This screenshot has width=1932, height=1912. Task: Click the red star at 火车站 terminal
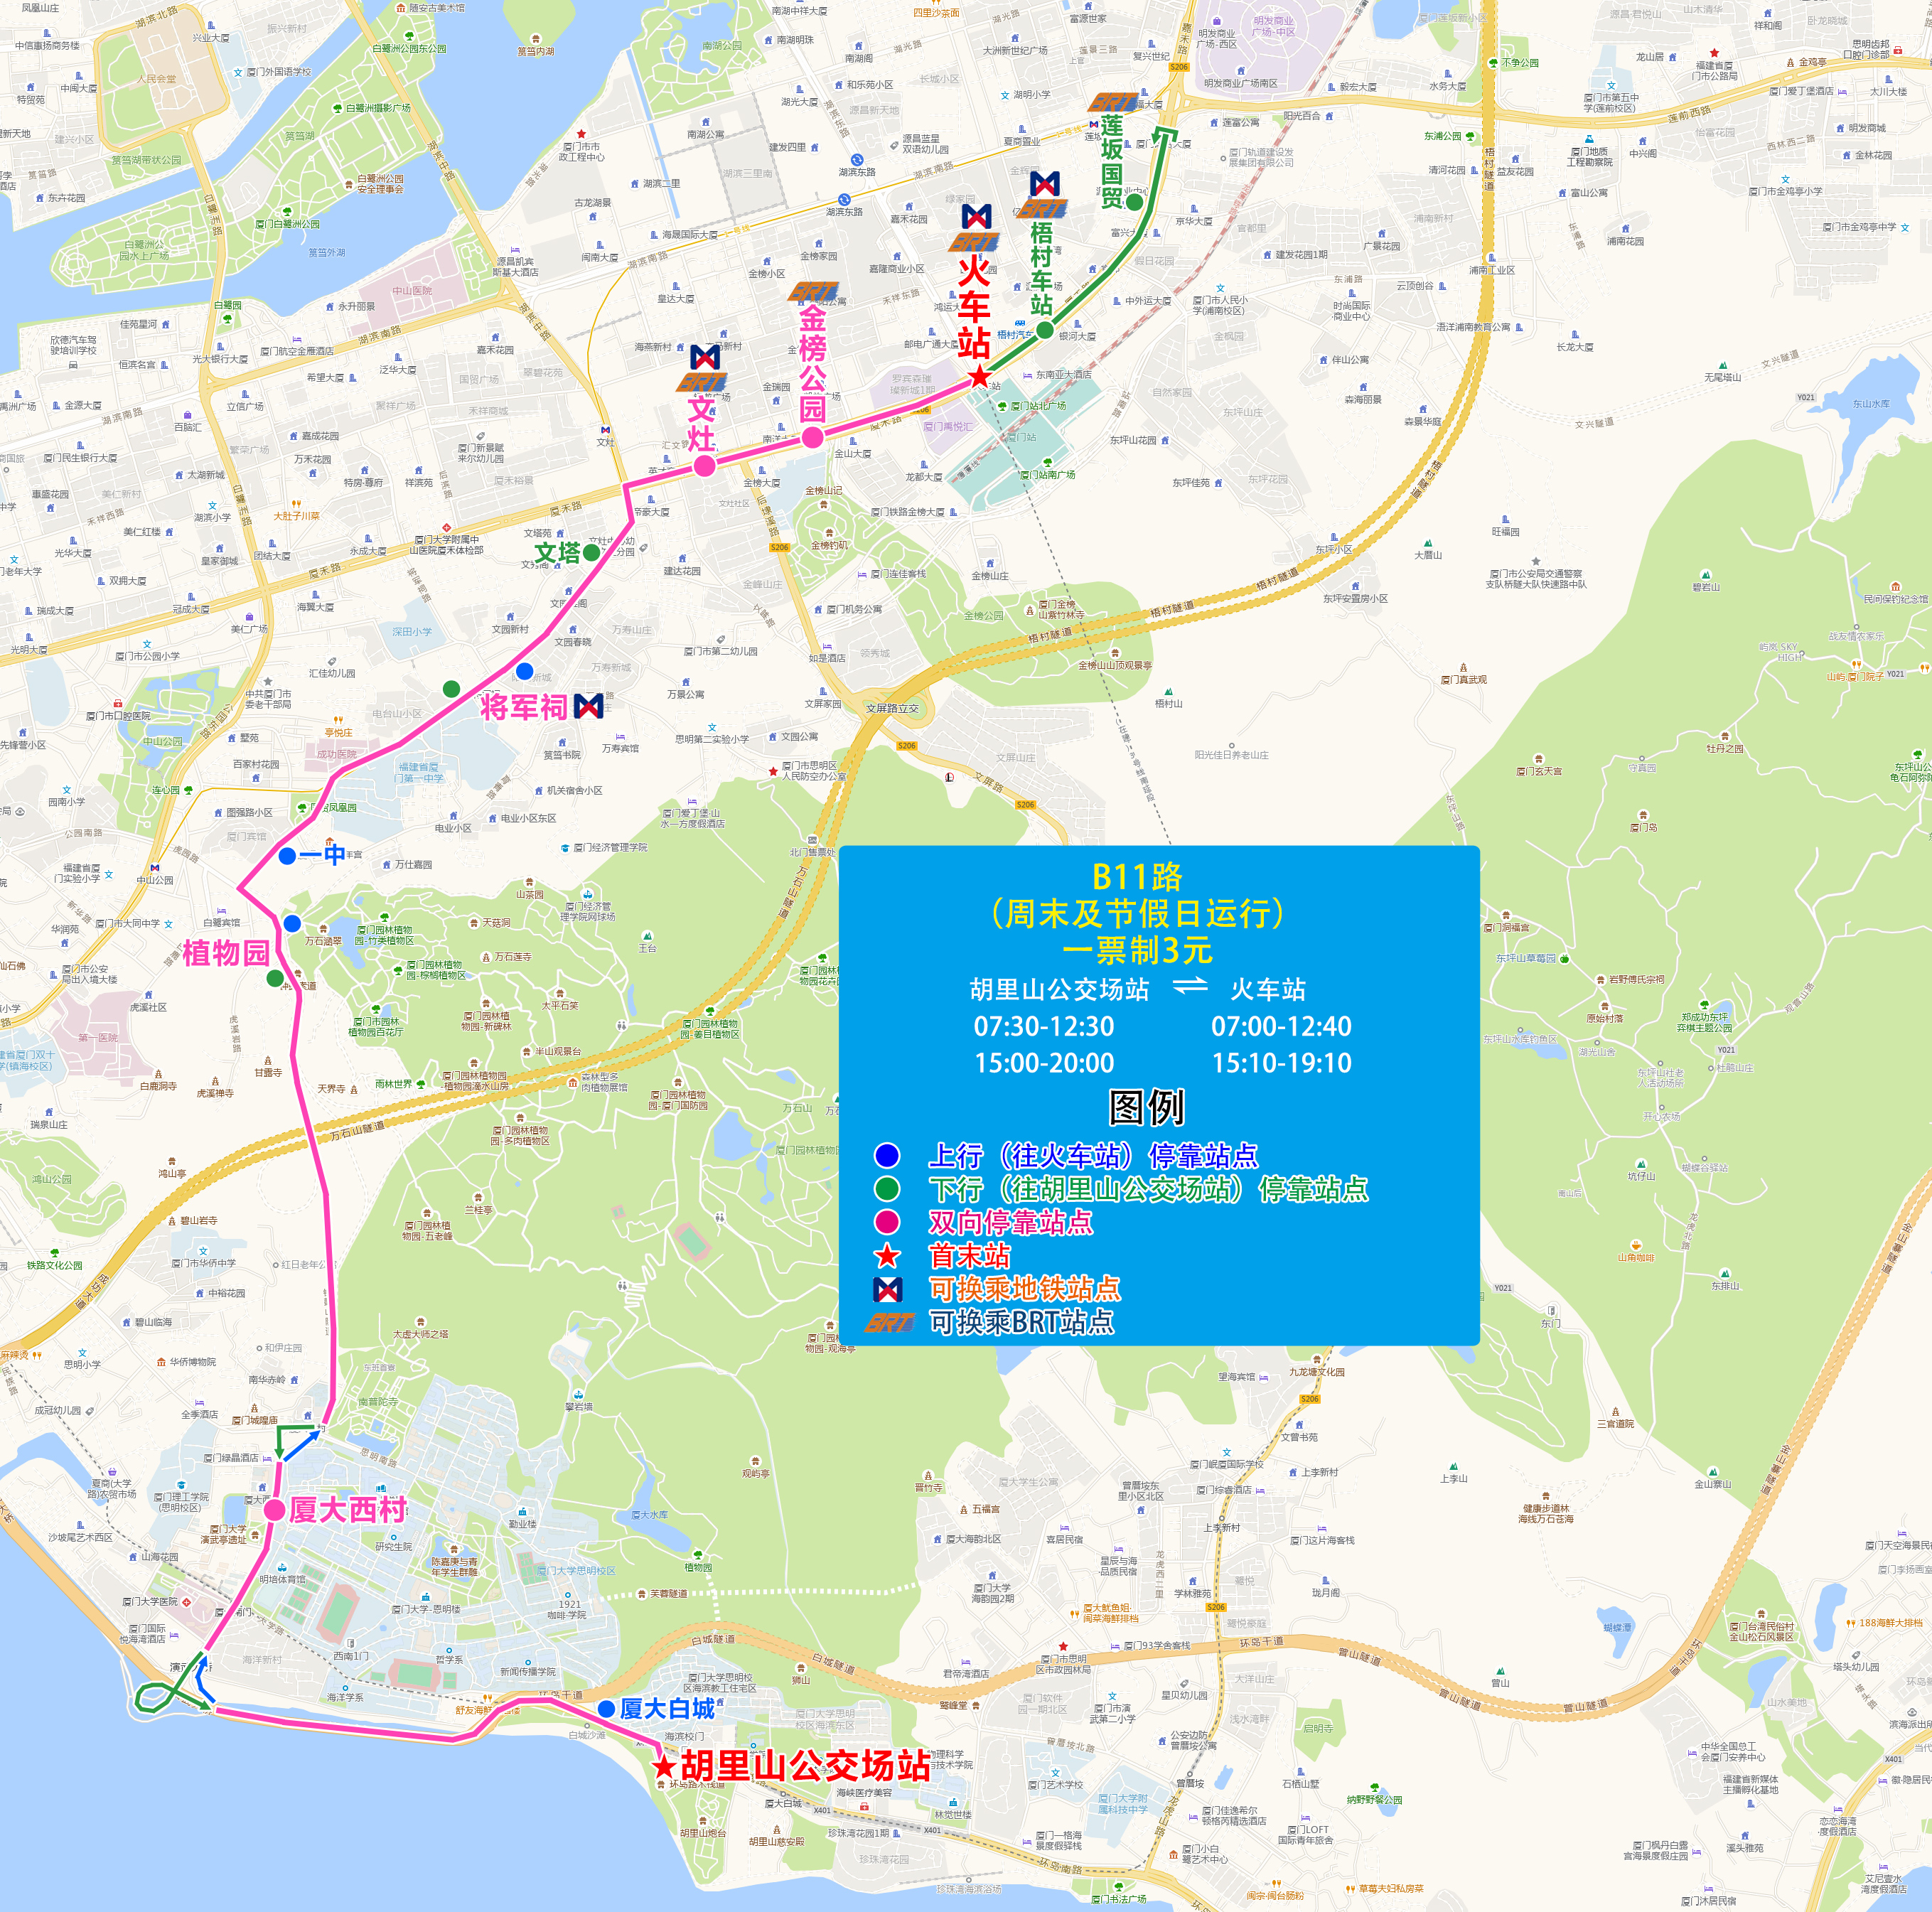[x=979, y=377]
